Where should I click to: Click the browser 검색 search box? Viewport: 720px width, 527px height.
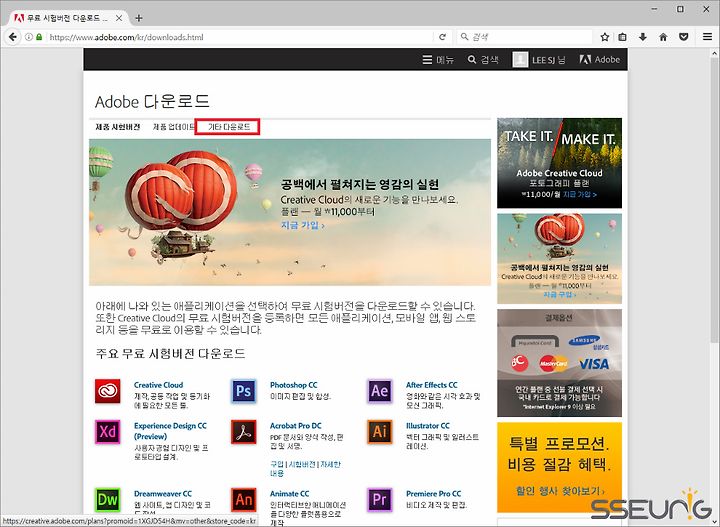click(x=525, y=37)
